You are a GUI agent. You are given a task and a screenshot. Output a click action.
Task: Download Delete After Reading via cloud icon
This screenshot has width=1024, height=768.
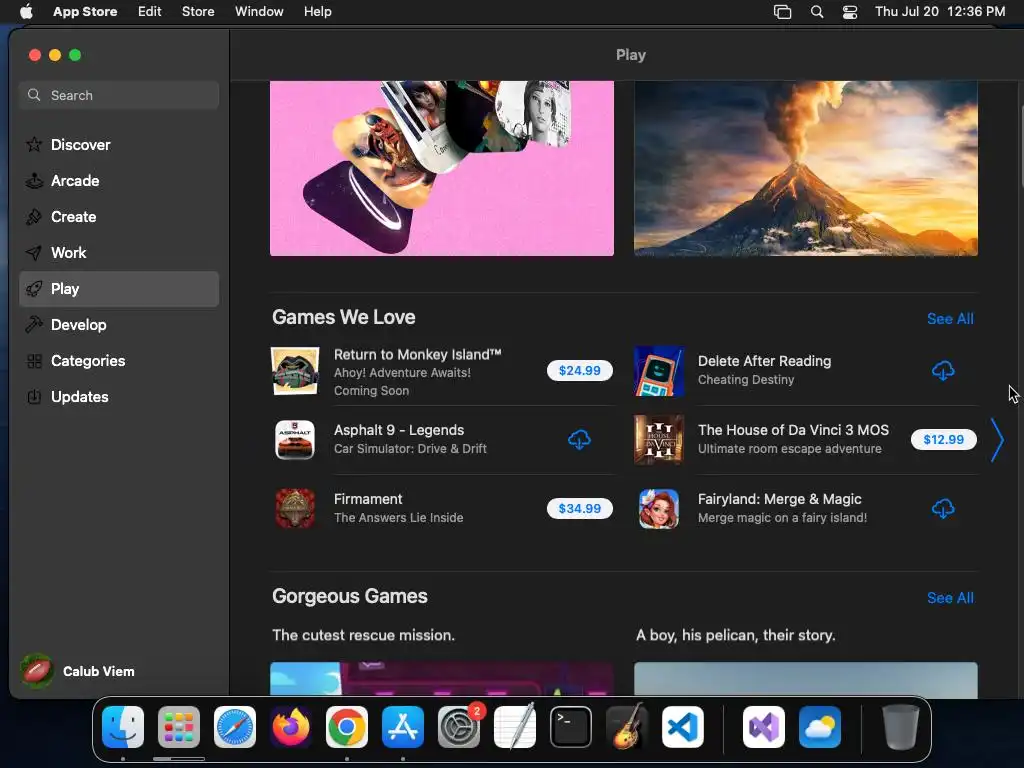pyautogui.click(x=943, y=370)
